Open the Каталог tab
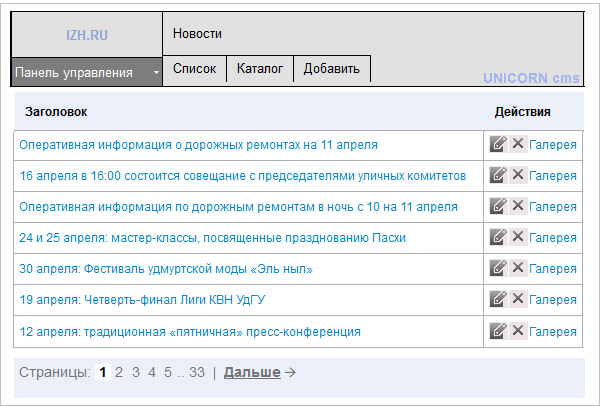 tap(260, 68)
